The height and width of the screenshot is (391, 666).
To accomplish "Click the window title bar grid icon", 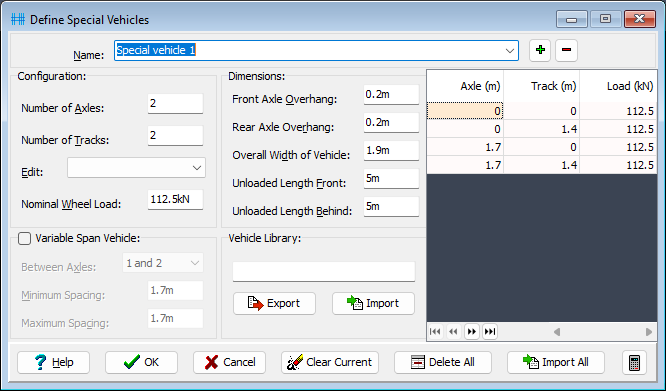I will pyautogui.click(x=18, y=20).
